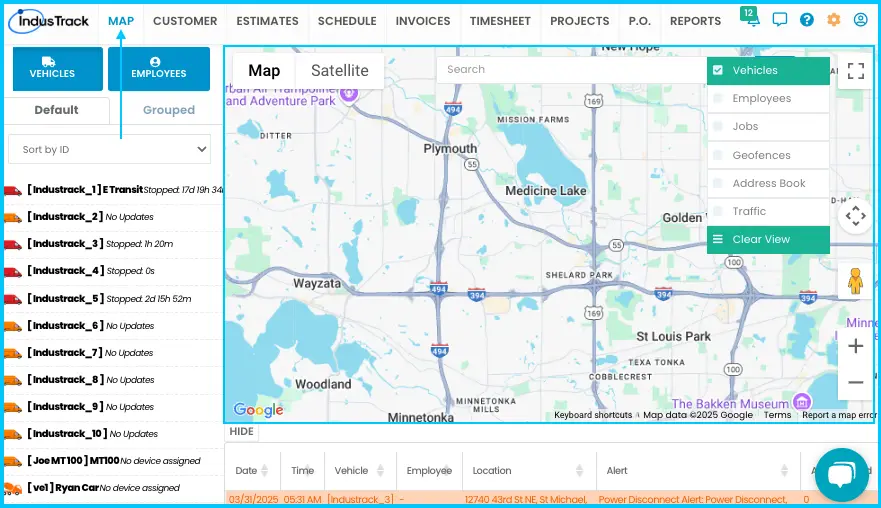The width and height of the screenshot is (881, 508).
Task: Zoom in the map with plus button
Action: [855, 346]
